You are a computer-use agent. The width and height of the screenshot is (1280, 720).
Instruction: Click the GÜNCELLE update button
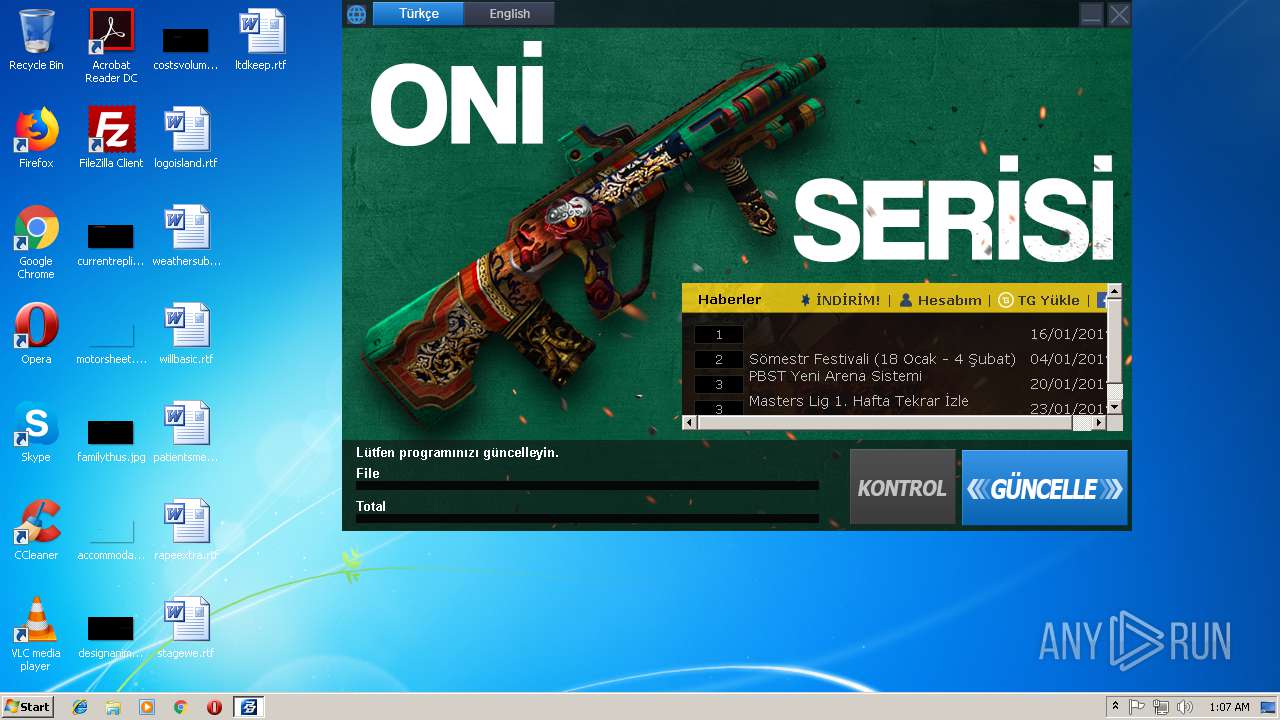pyautogui.click(x=1044, y=487)
